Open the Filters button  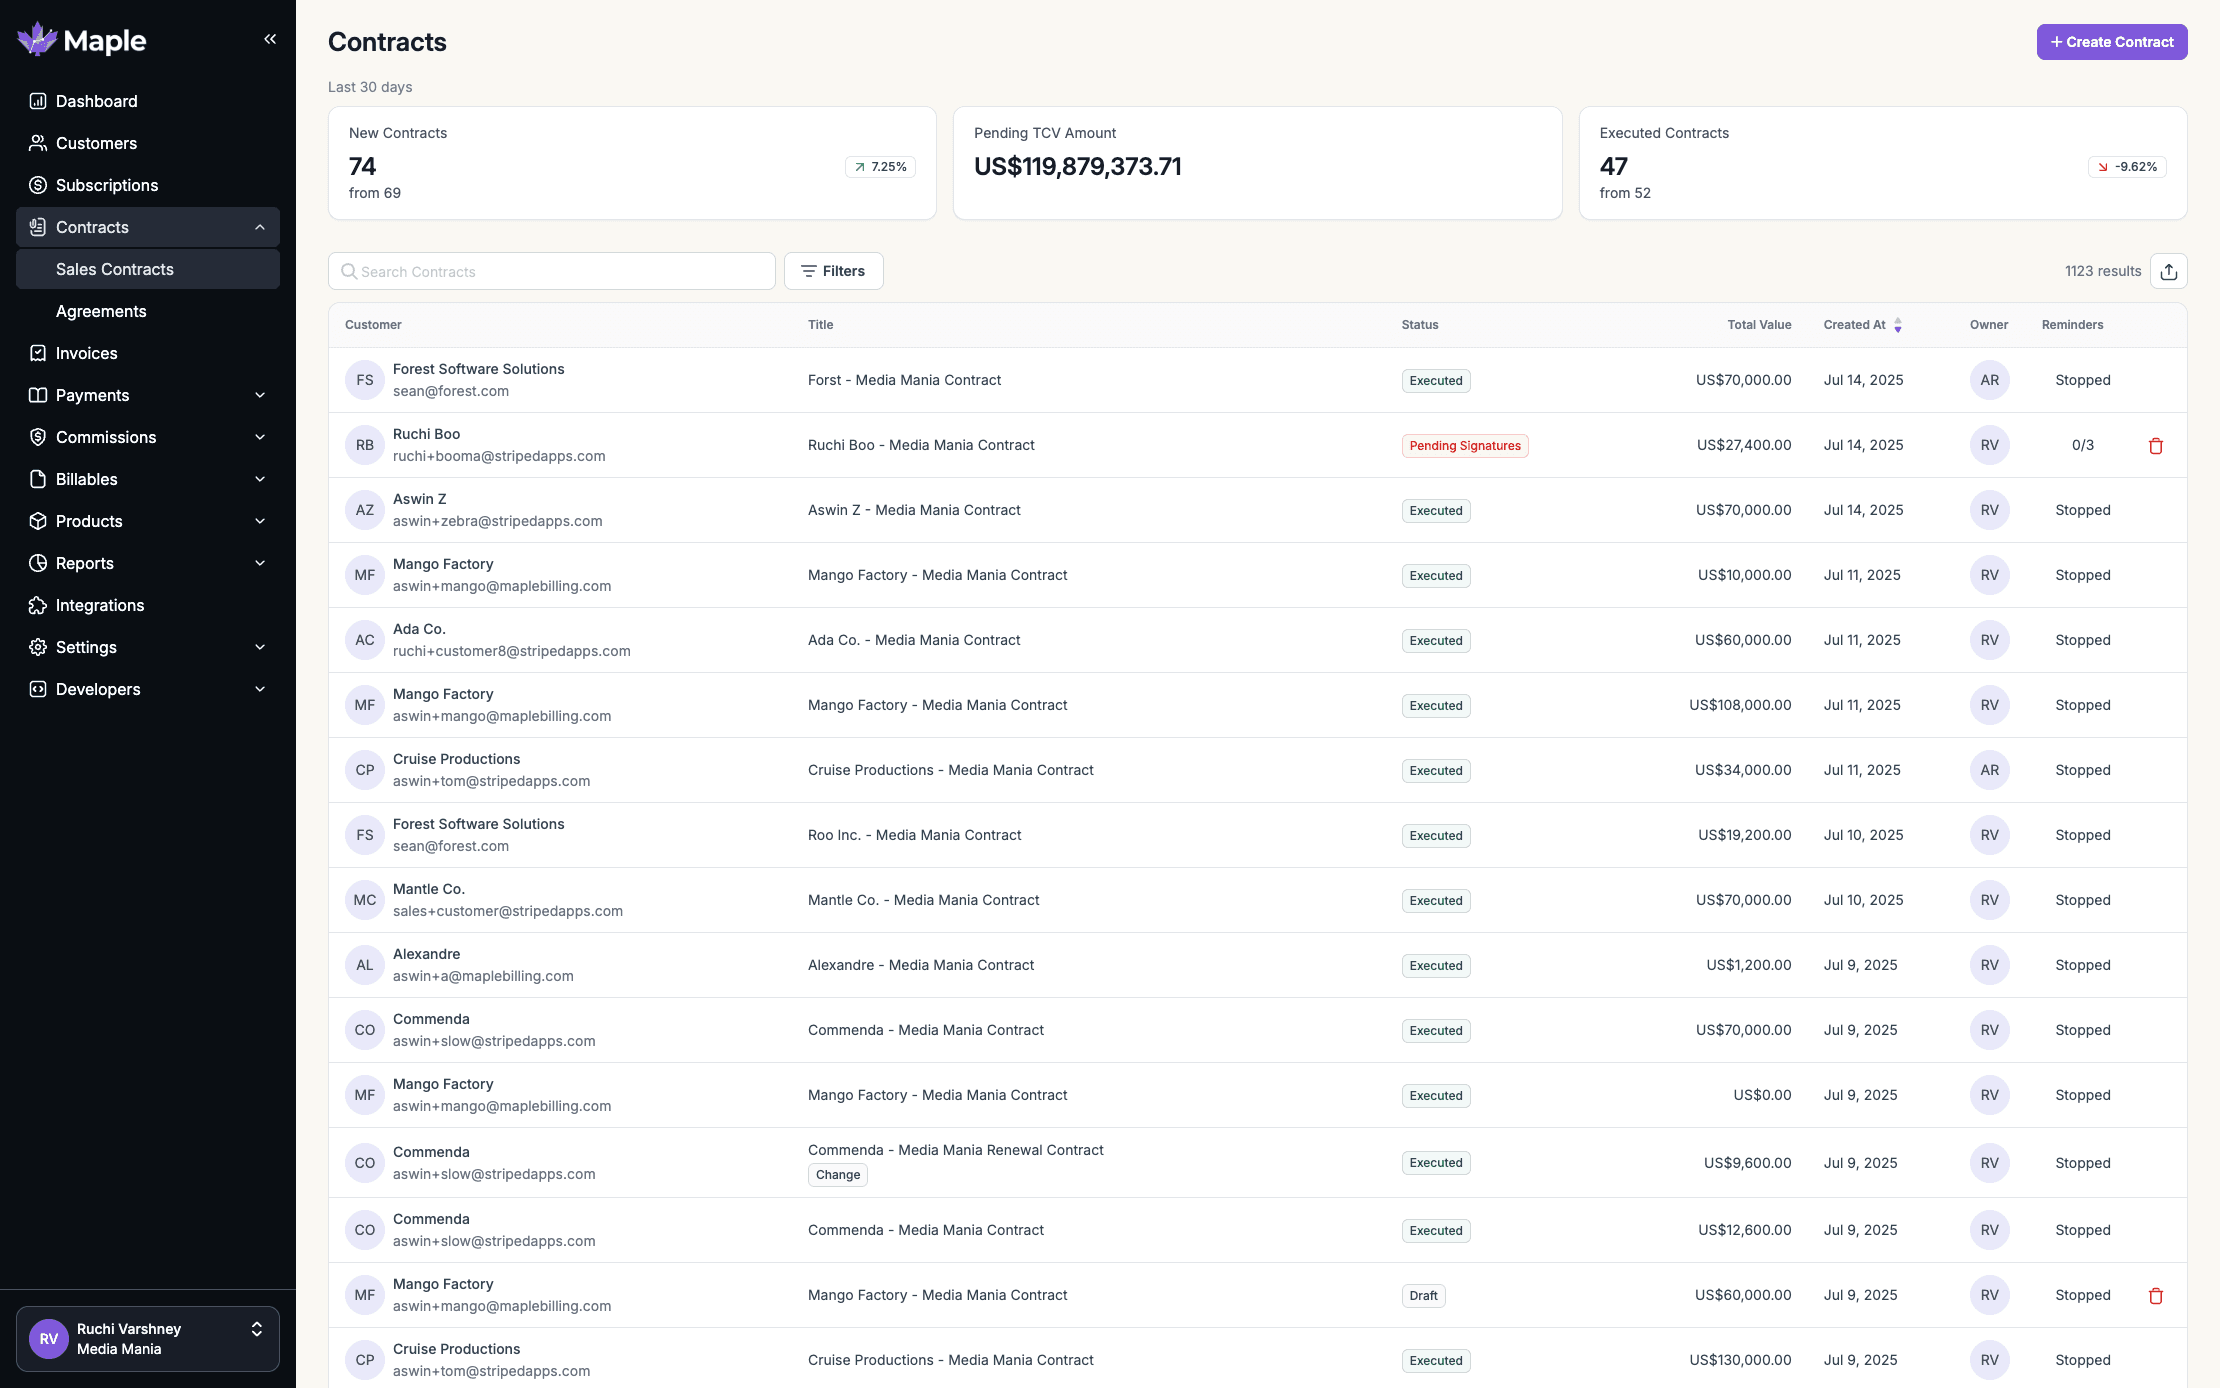(x=833, y=271)
